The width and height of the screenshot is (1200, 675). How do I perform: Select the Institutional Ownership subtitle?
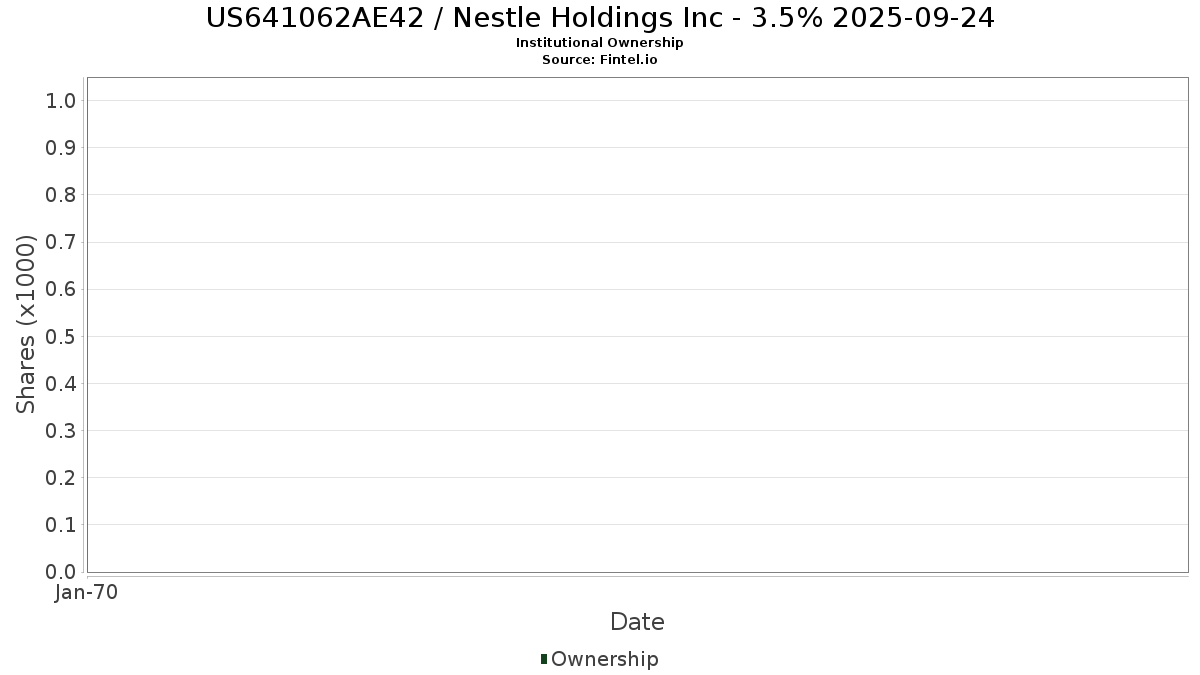click(600, 43)
